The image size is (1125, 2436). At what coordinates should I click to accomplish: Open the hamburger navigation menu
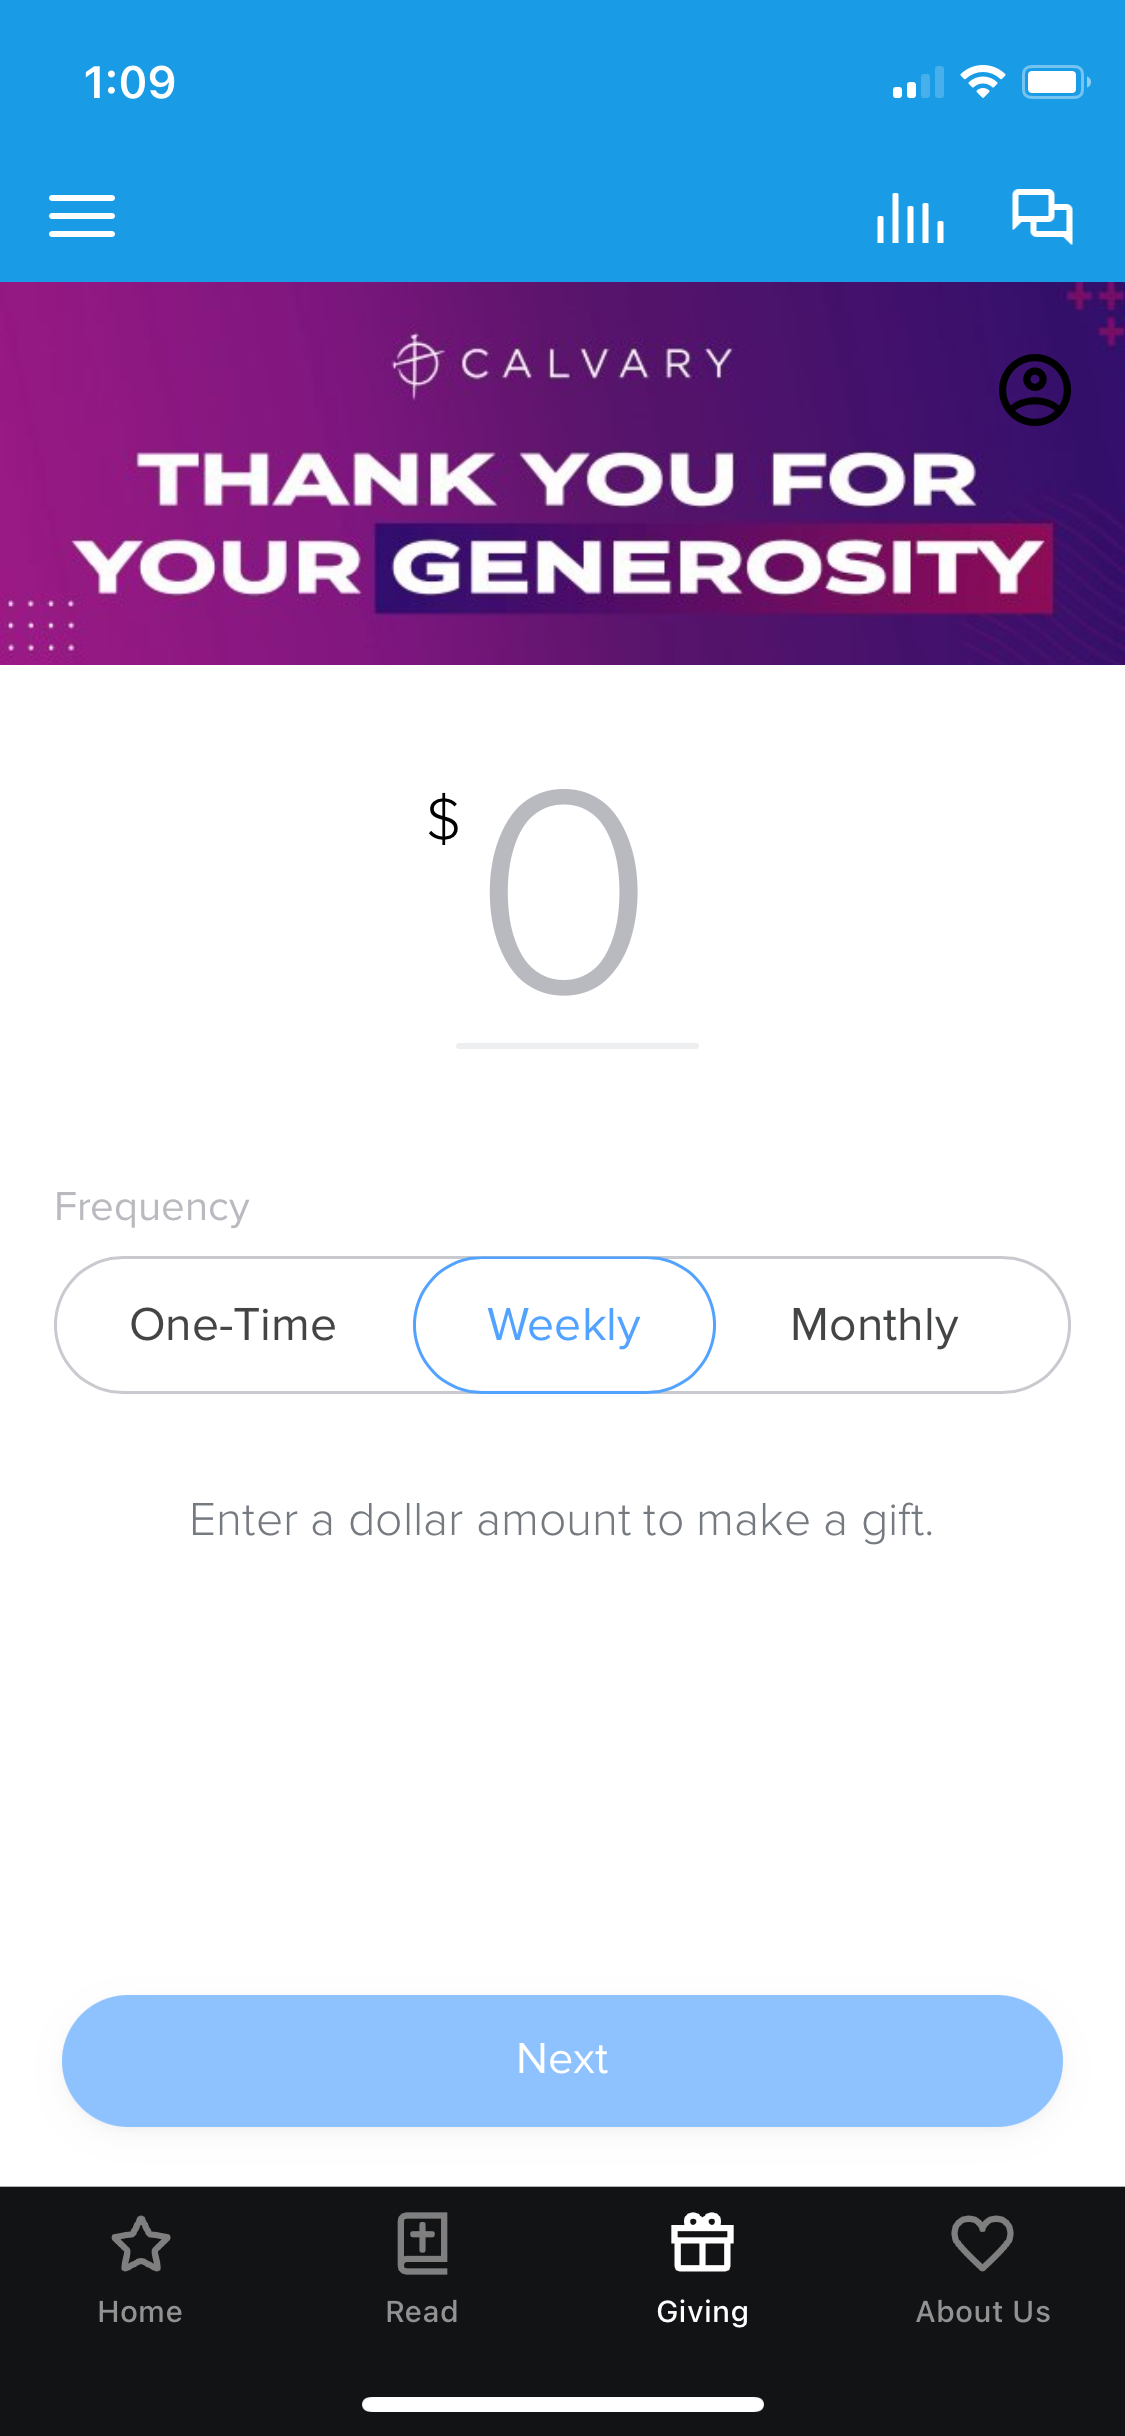(82, 216)
